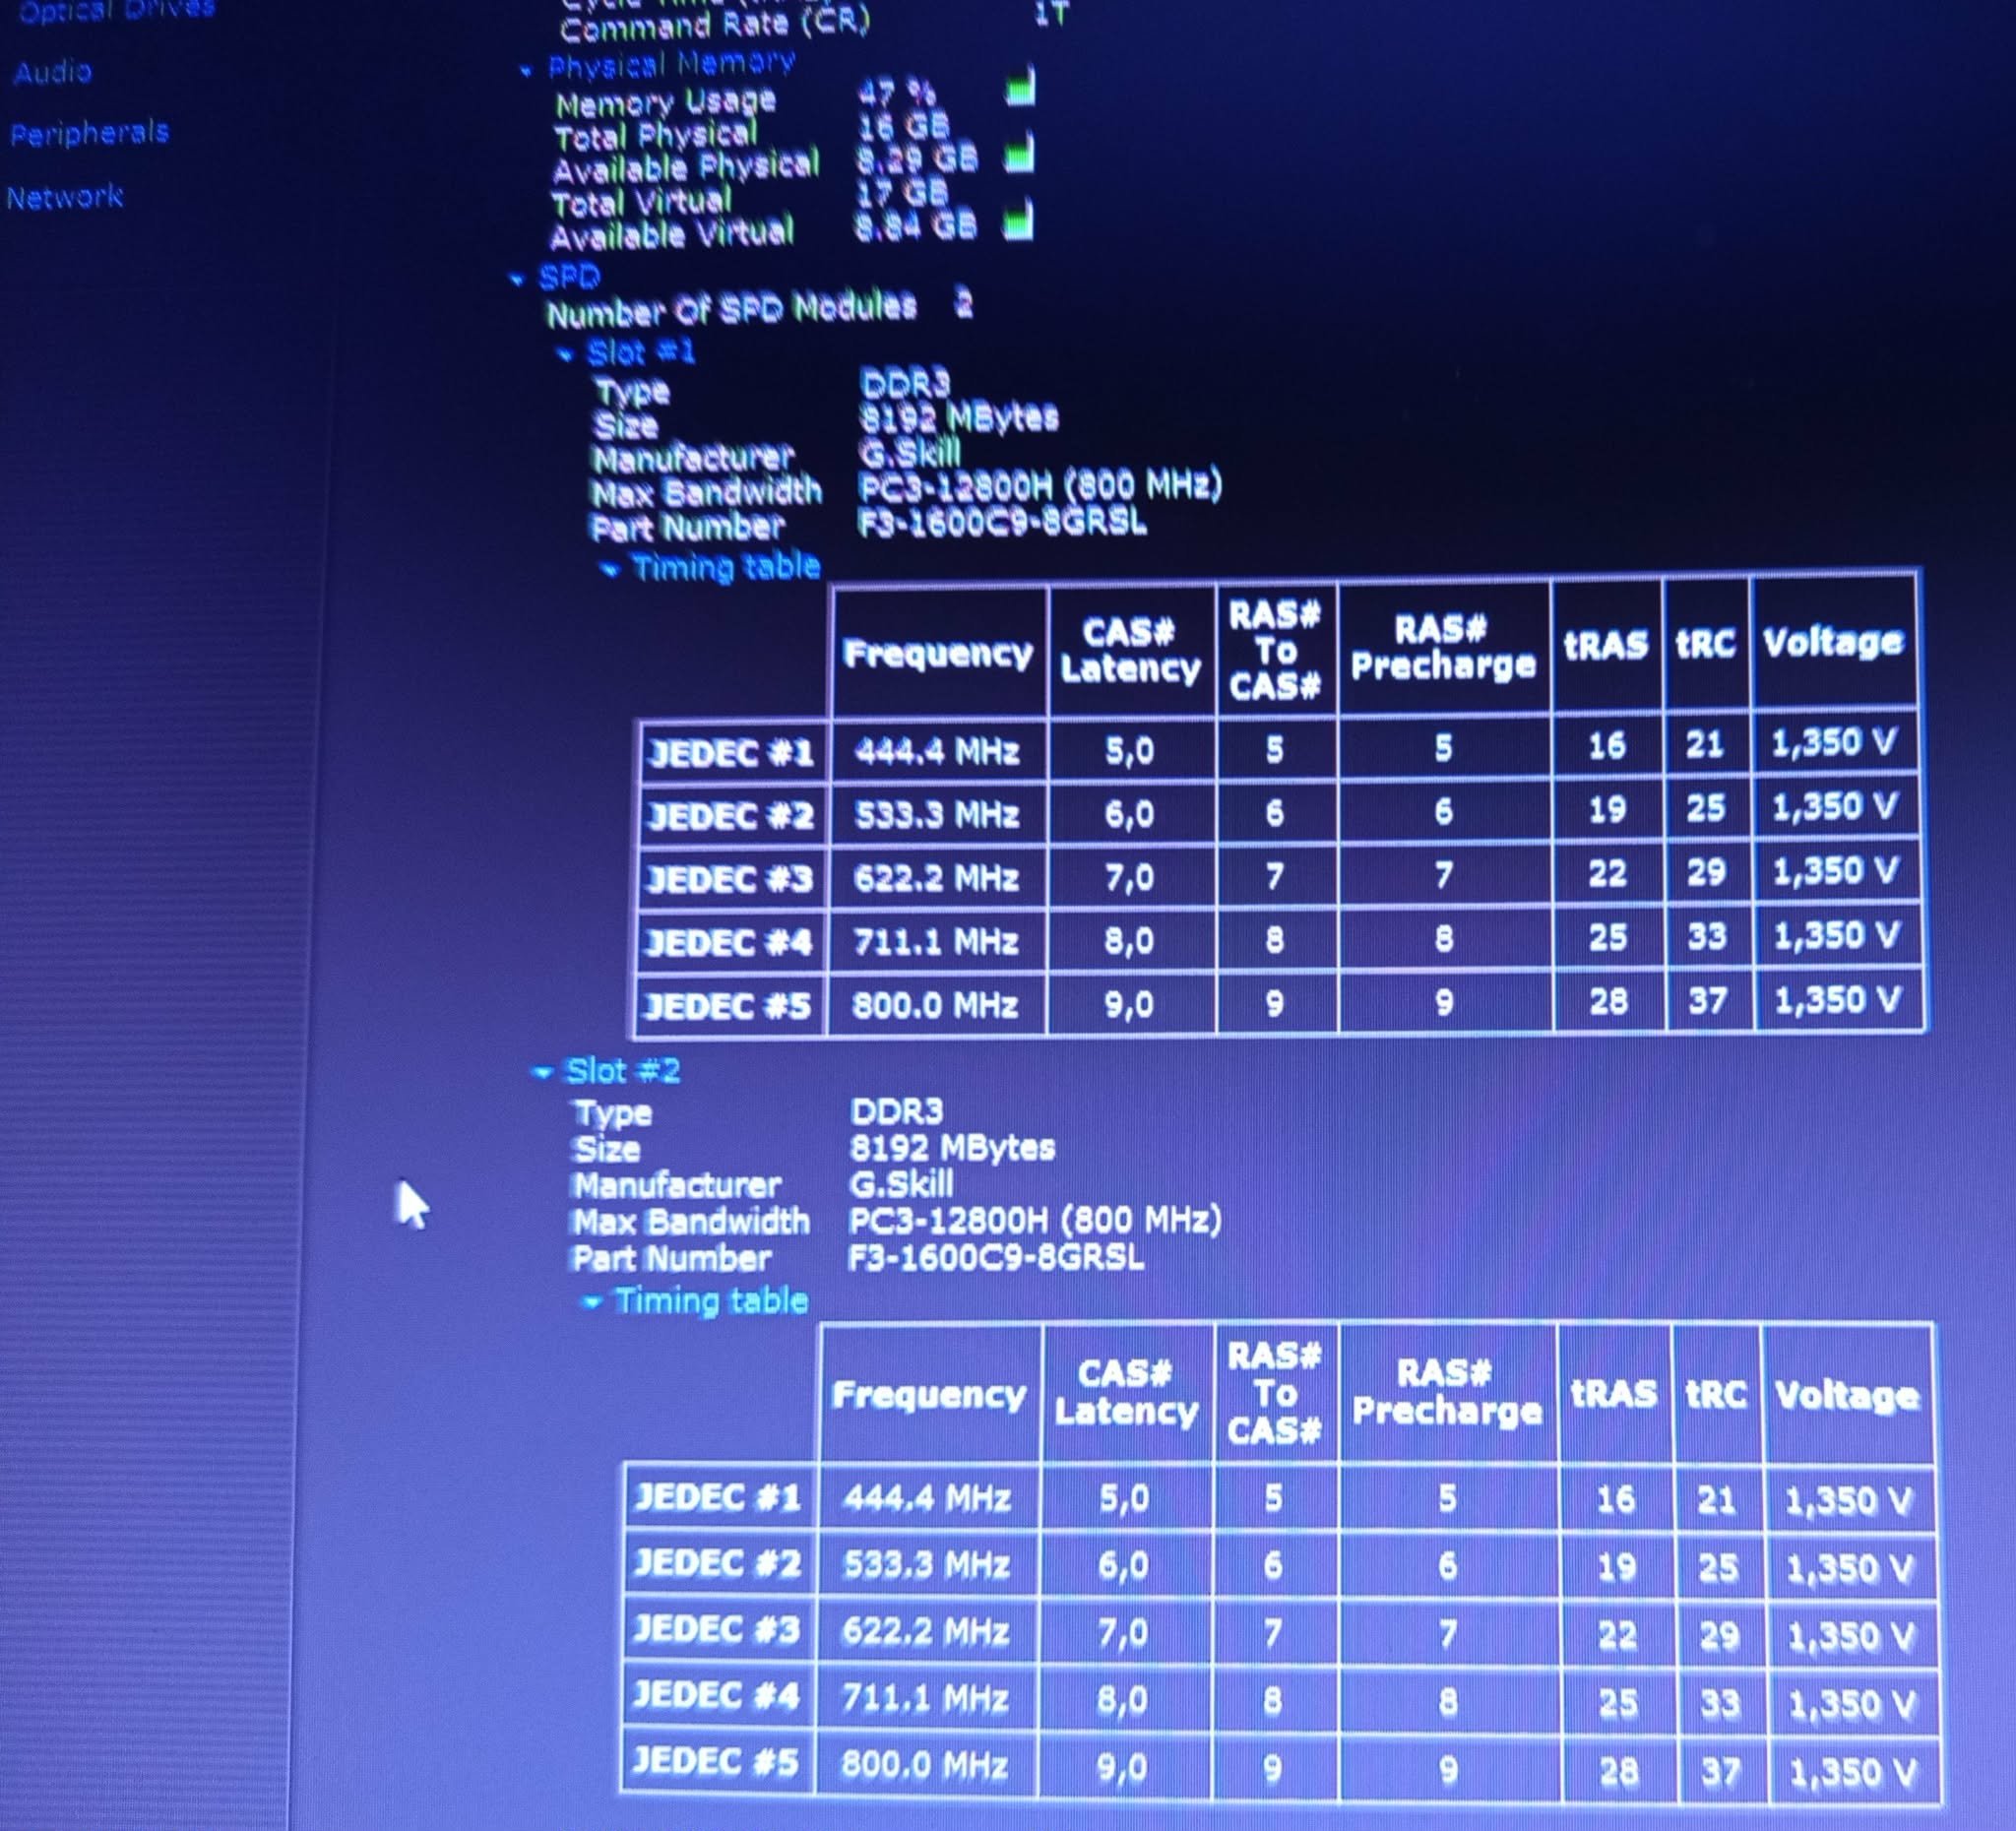Collapse Slot #2's Timing table
Screen dimensions: 2016x1831
coord(592,1302)
